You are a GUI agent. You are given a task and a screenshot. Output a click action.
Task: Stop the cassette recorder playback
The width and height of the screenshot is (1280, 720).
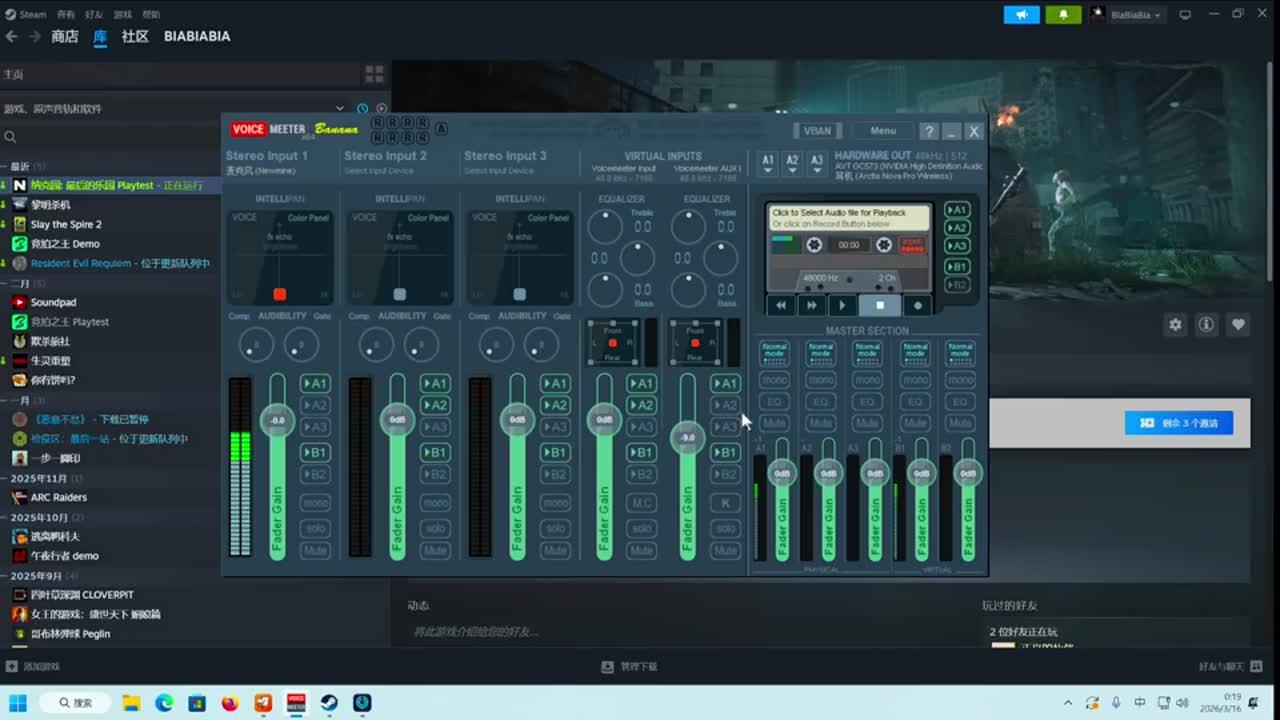(x=880, y=306)
